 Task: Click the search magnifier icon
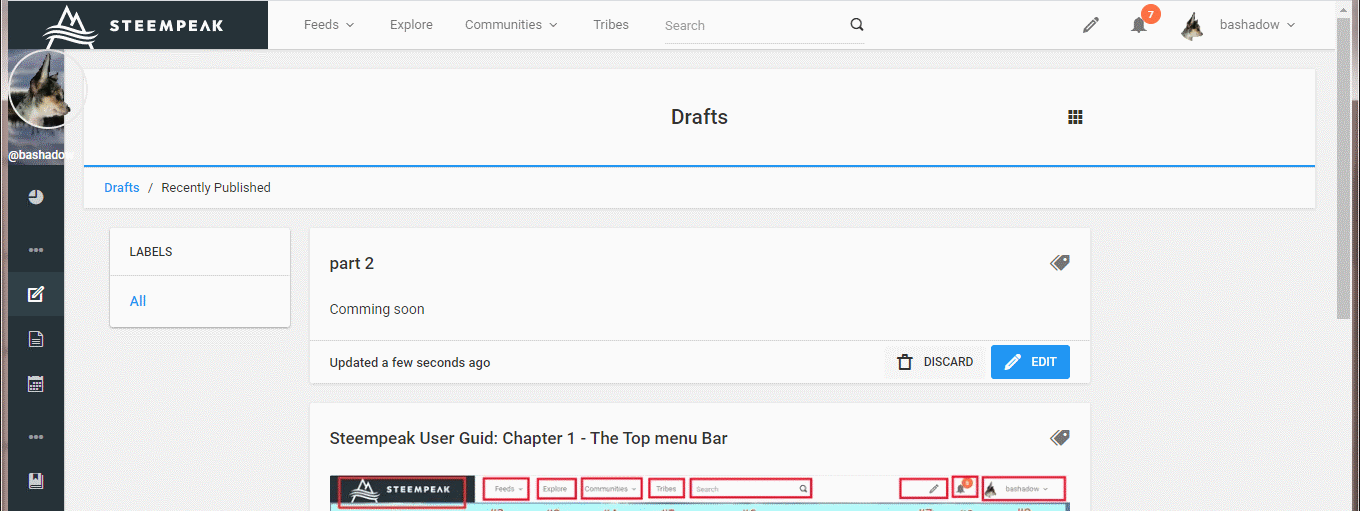point(856,25)
